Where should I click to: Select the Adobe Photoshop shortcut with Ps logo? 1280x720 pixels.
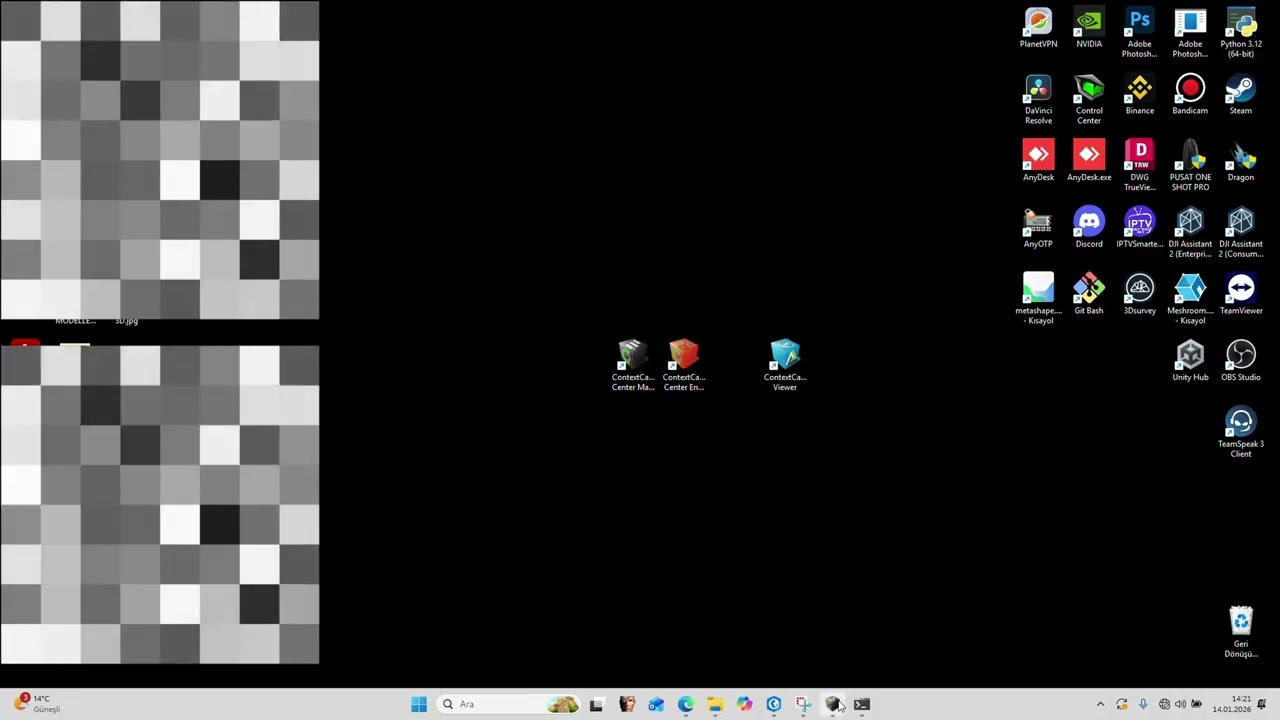[x=1139, y=34]
